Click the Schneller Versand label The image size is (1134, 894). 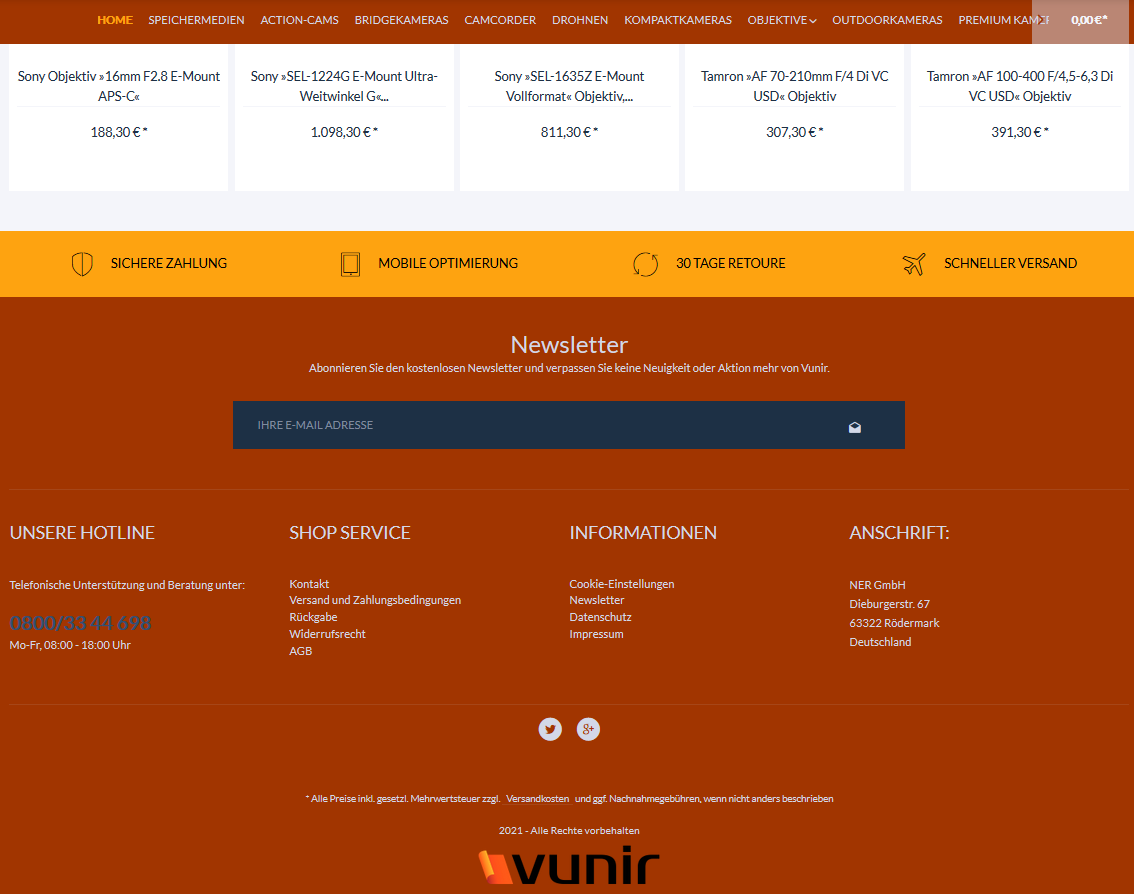[1010, 264]
